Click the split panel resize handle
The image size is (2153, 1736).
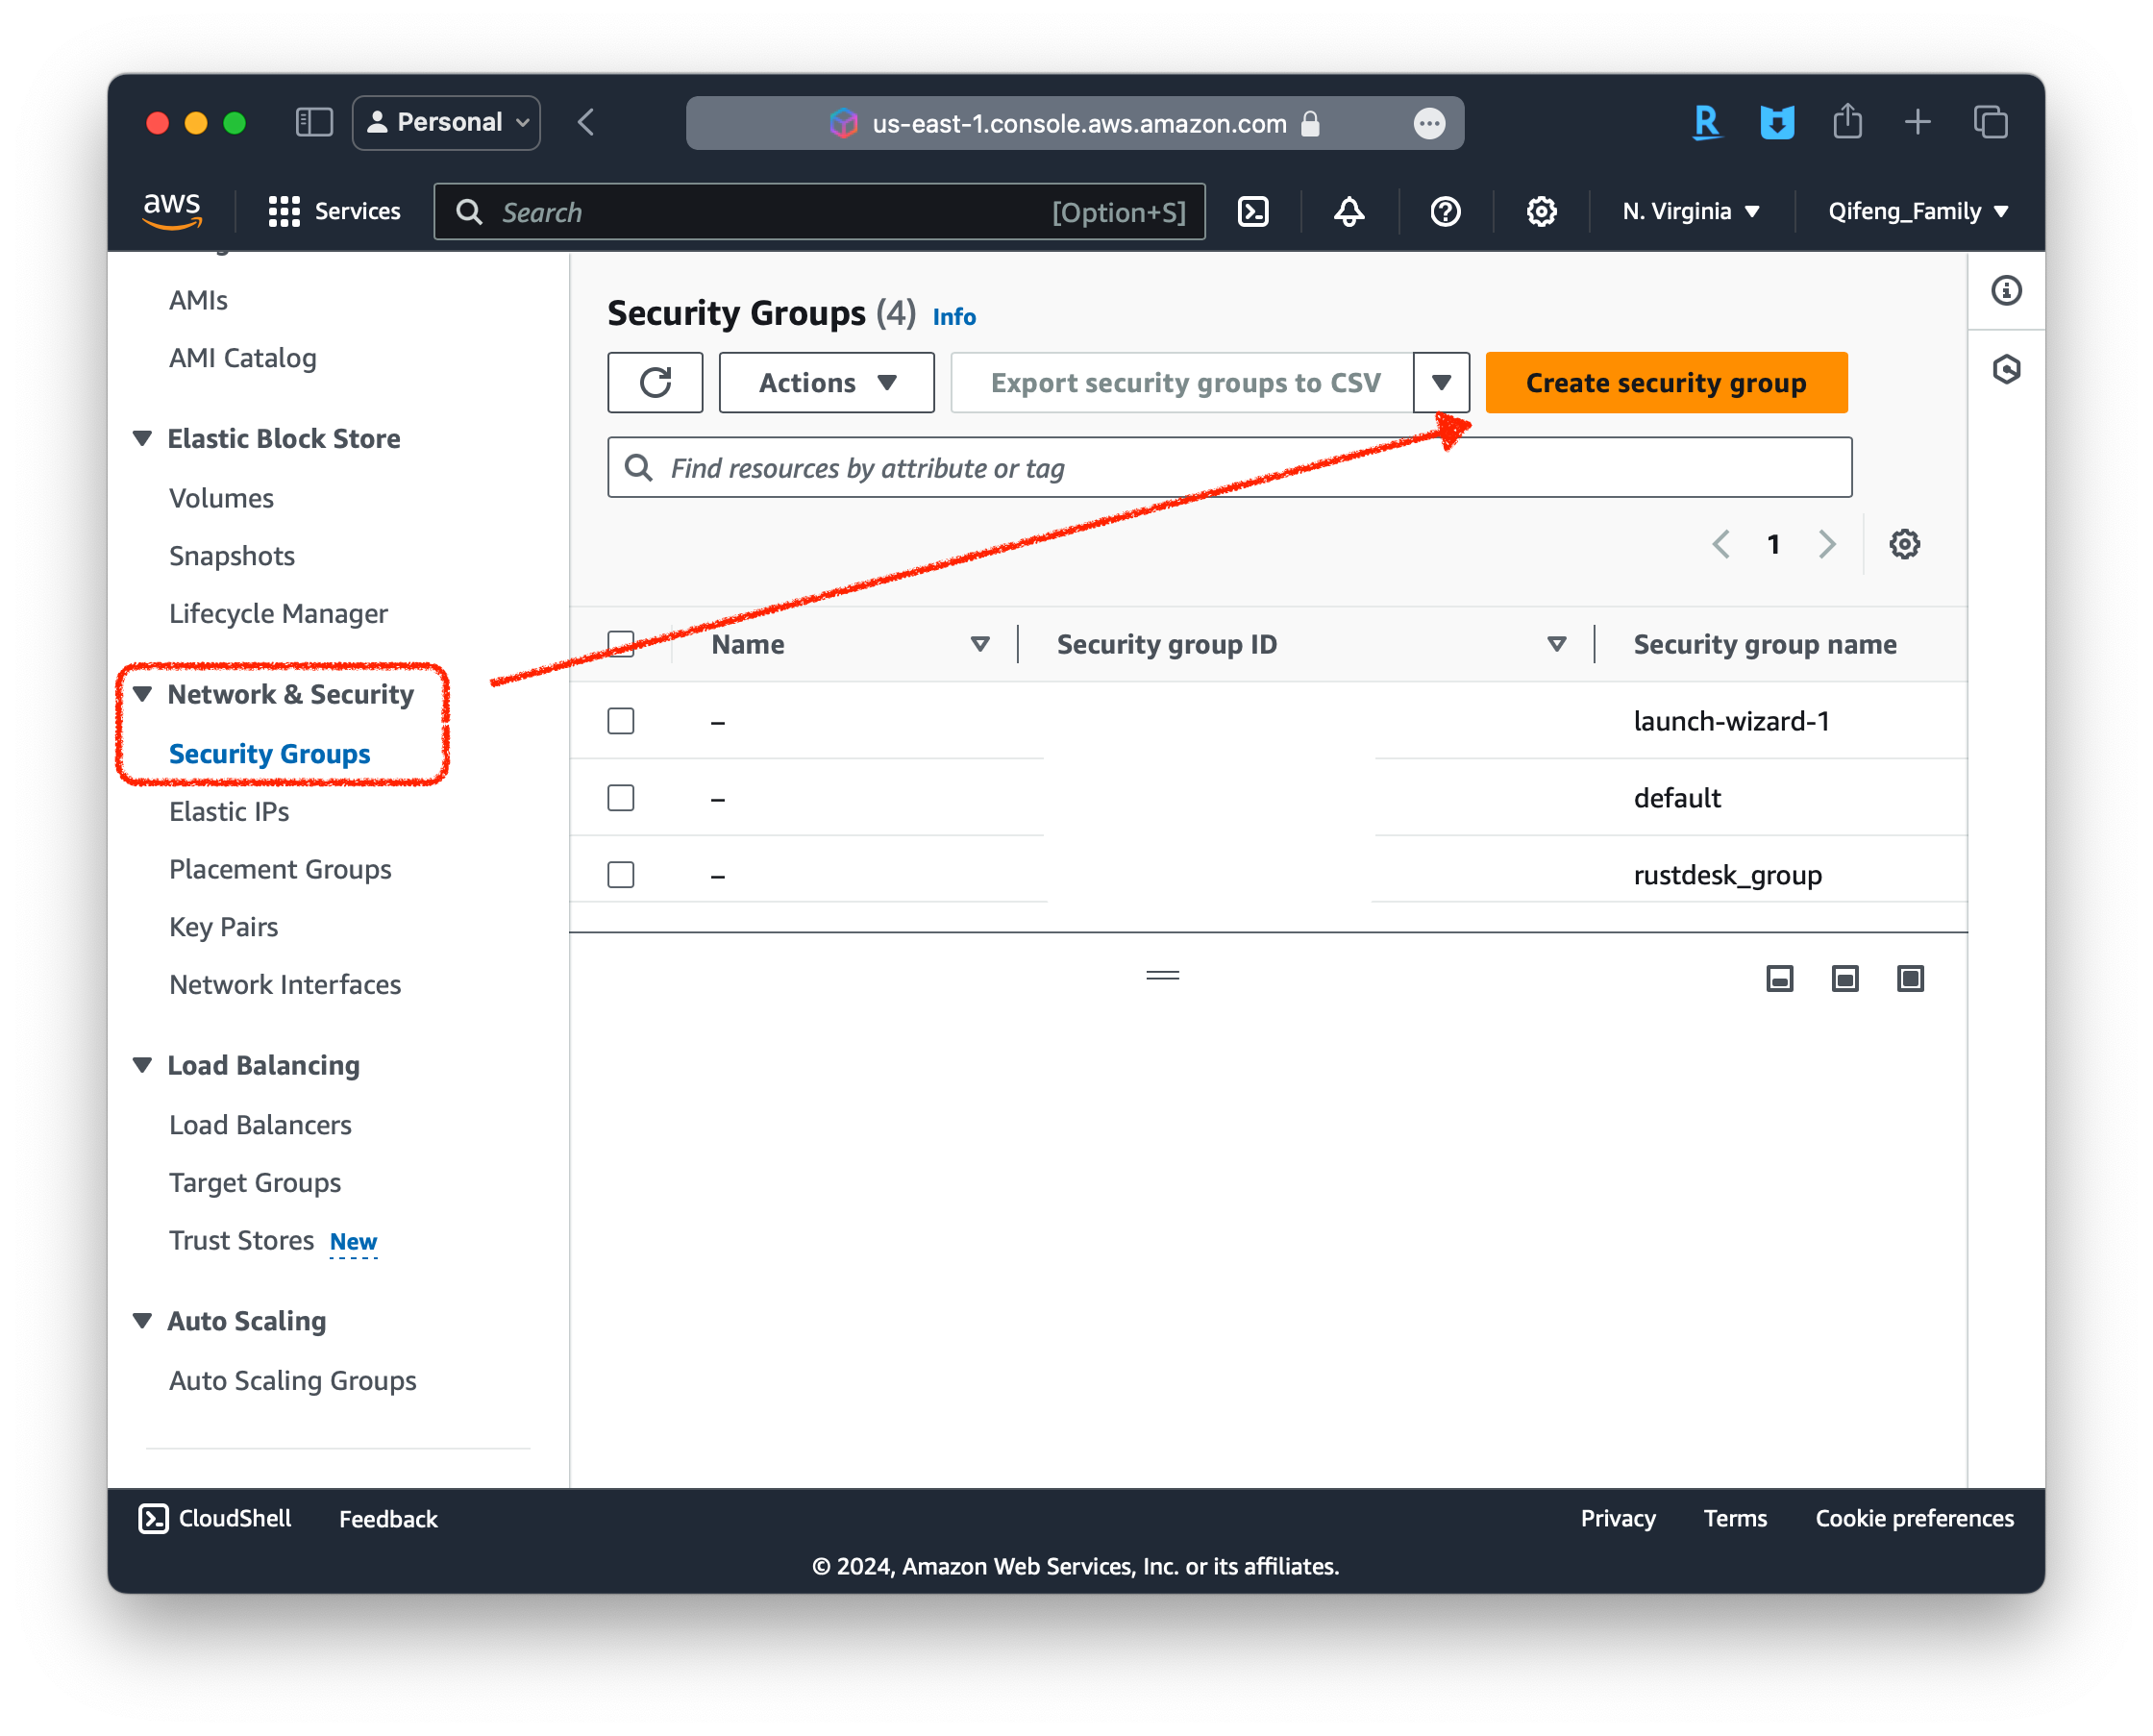1163,975
